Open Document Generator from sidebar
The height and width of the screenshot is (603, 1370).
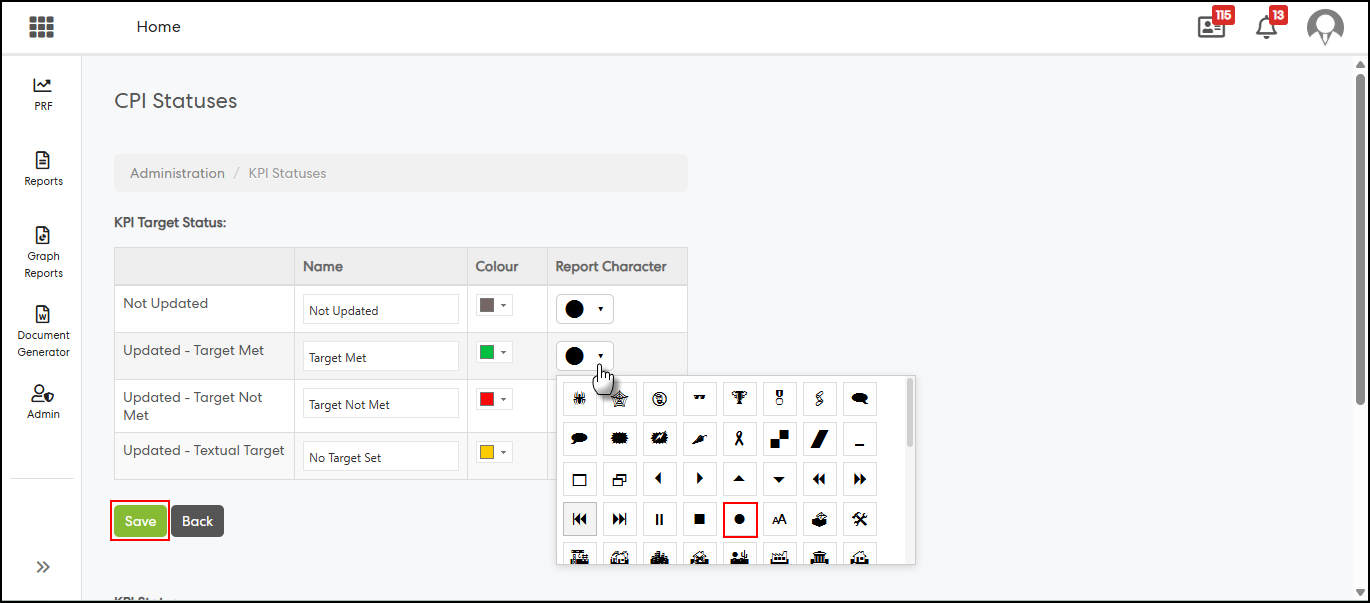tap(43, 331)
